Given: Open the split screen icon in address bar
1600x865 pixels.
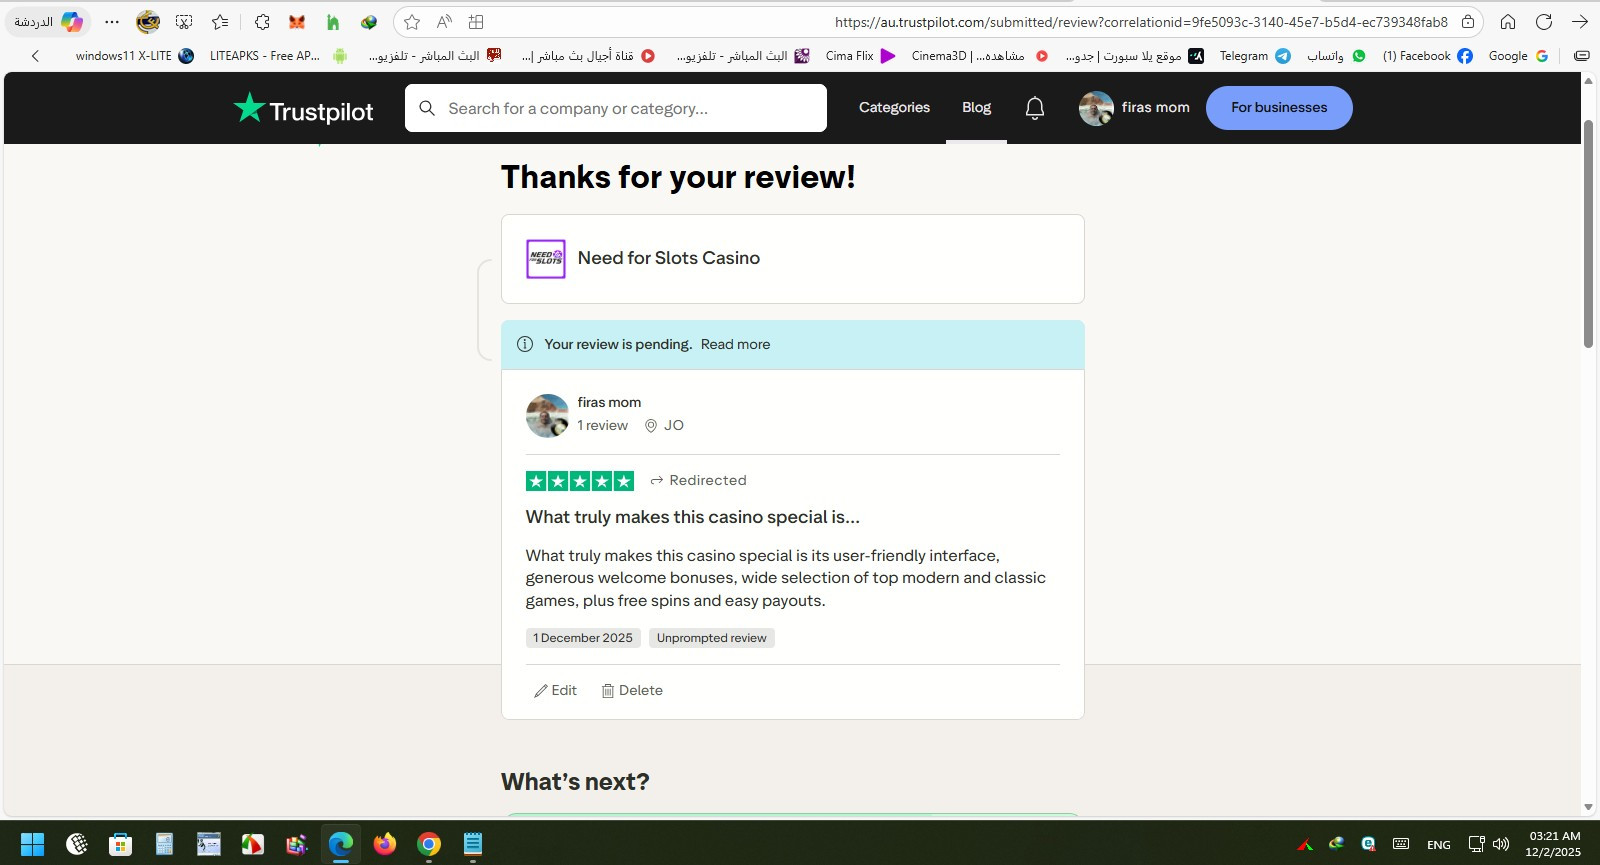Looking at the screenshot, I should (x=476, y=22).
